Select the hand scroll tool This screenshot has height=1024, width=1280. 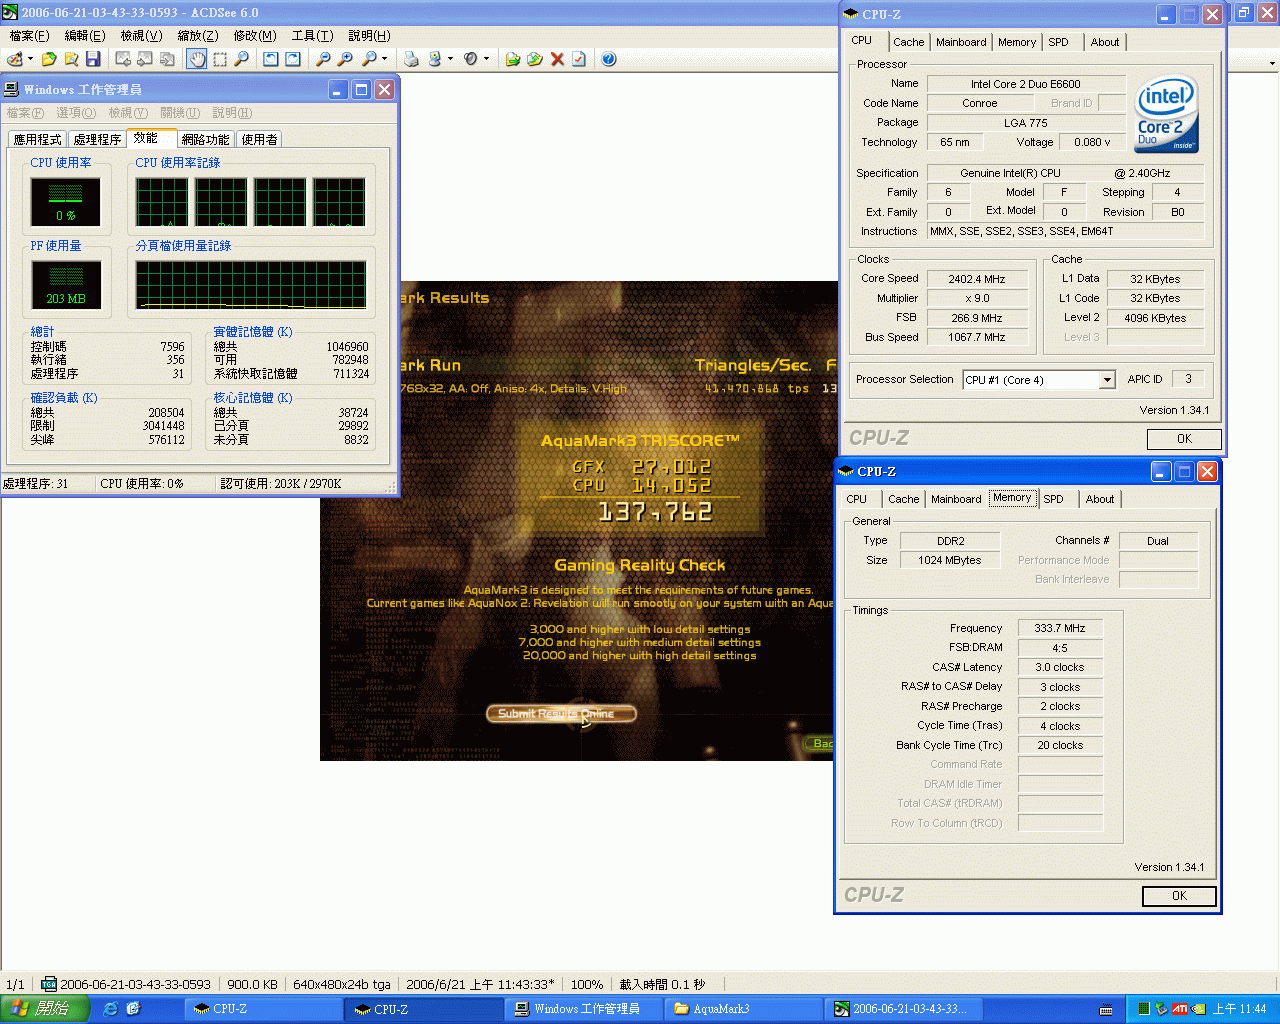point(197,59)
